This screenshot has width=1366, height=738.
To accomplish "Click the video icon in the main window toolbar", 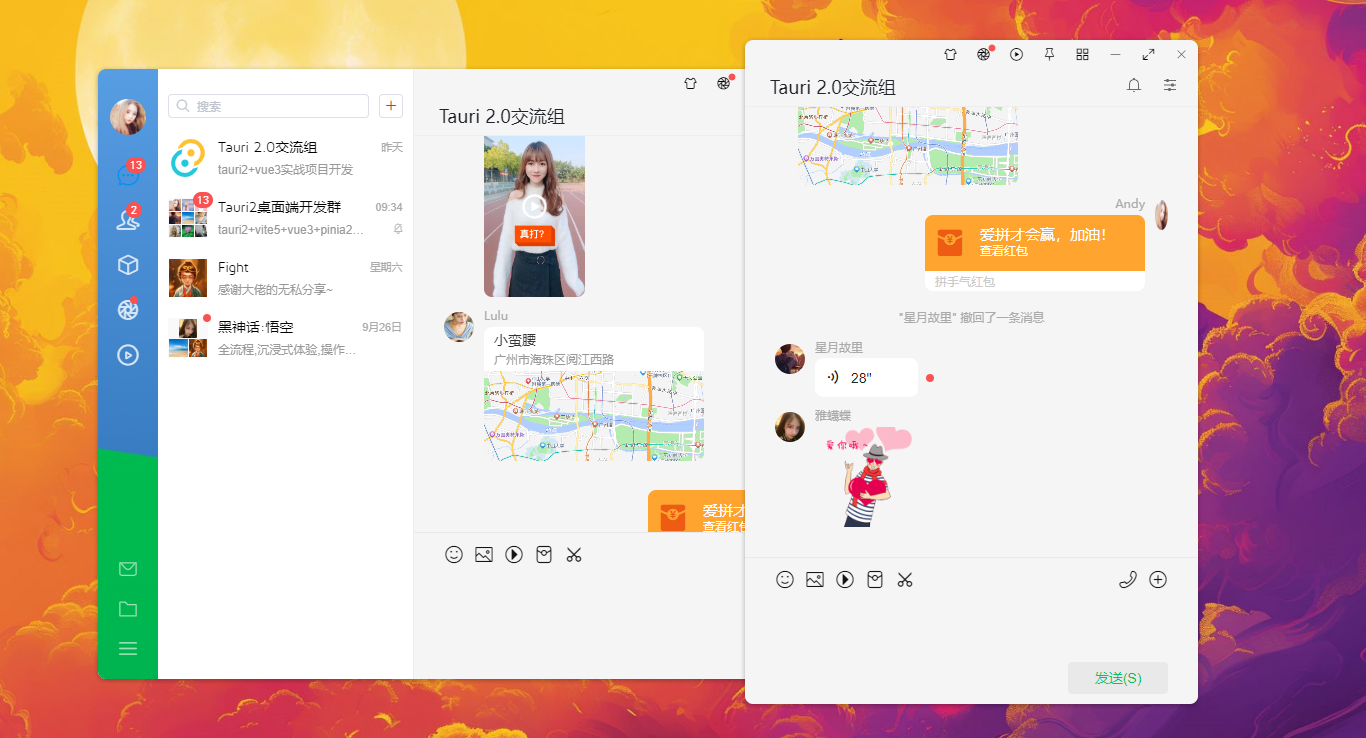I will [514, 554].
